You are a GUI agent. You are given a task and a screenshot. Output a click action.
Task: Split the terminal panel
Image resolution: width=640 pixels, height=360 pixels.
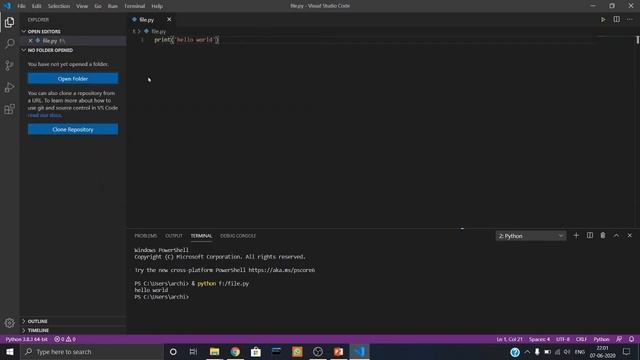589,236
